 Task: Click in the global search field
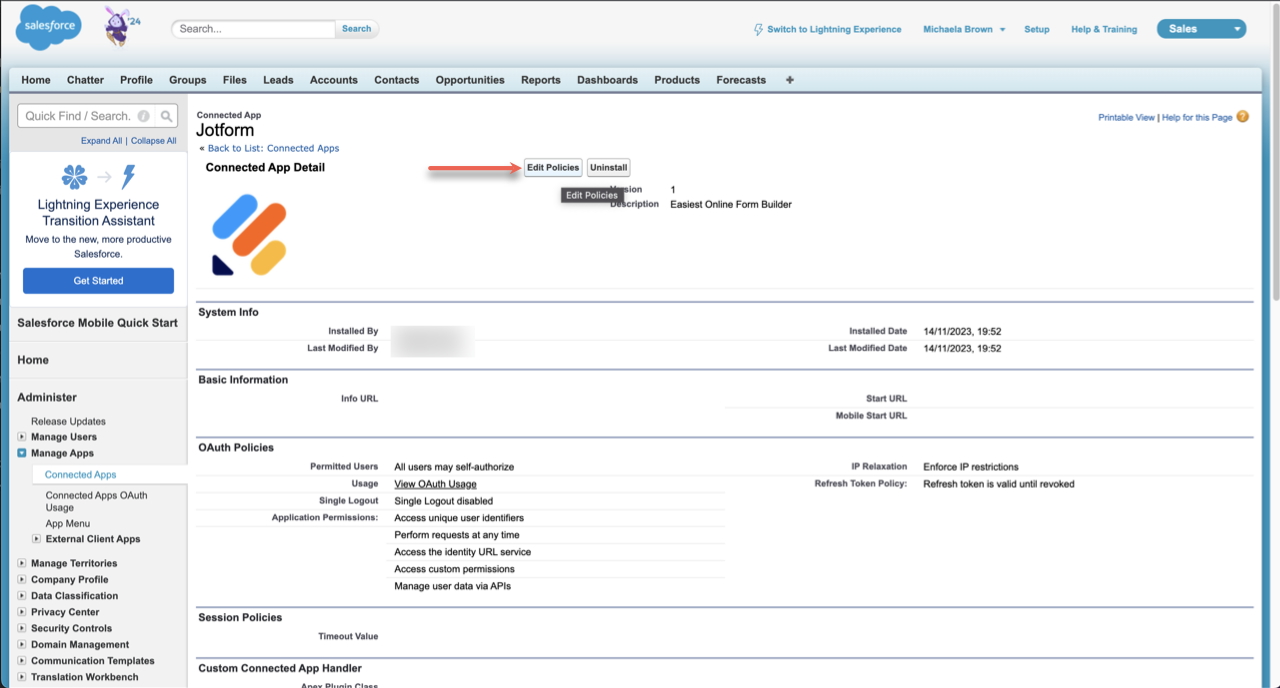(x=254, y=29)
